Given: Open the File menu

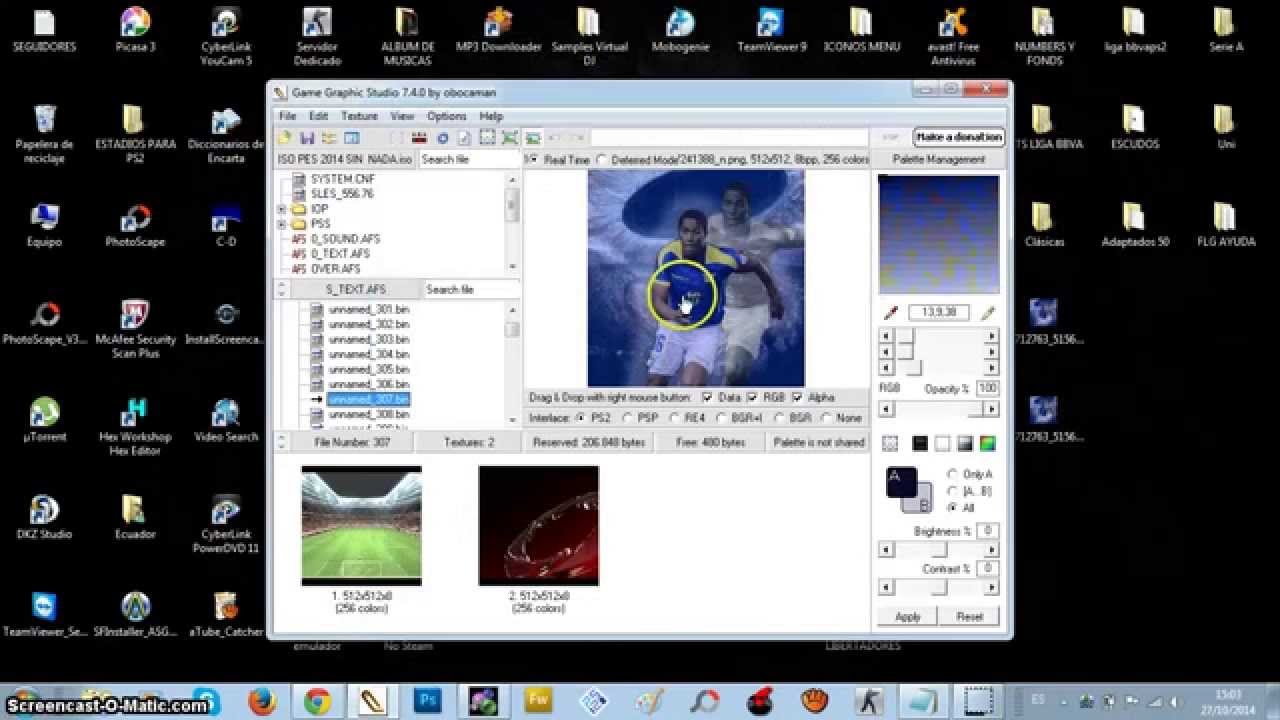Looking at the screenshot, I should click(x=288, y=116).
